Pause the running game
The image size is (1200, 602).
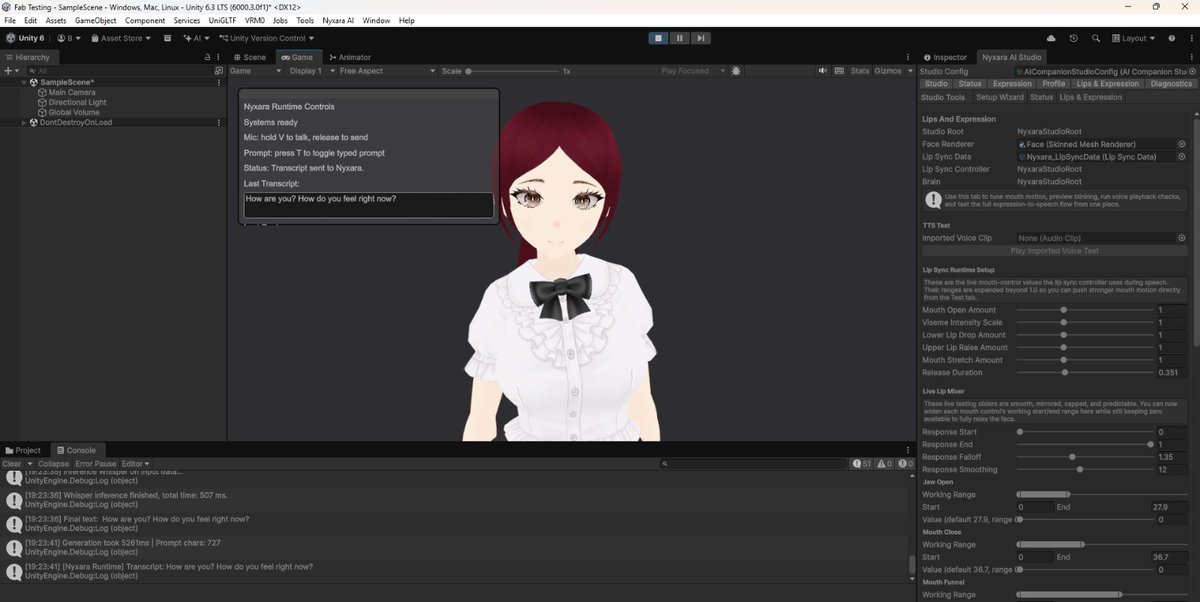680,38
